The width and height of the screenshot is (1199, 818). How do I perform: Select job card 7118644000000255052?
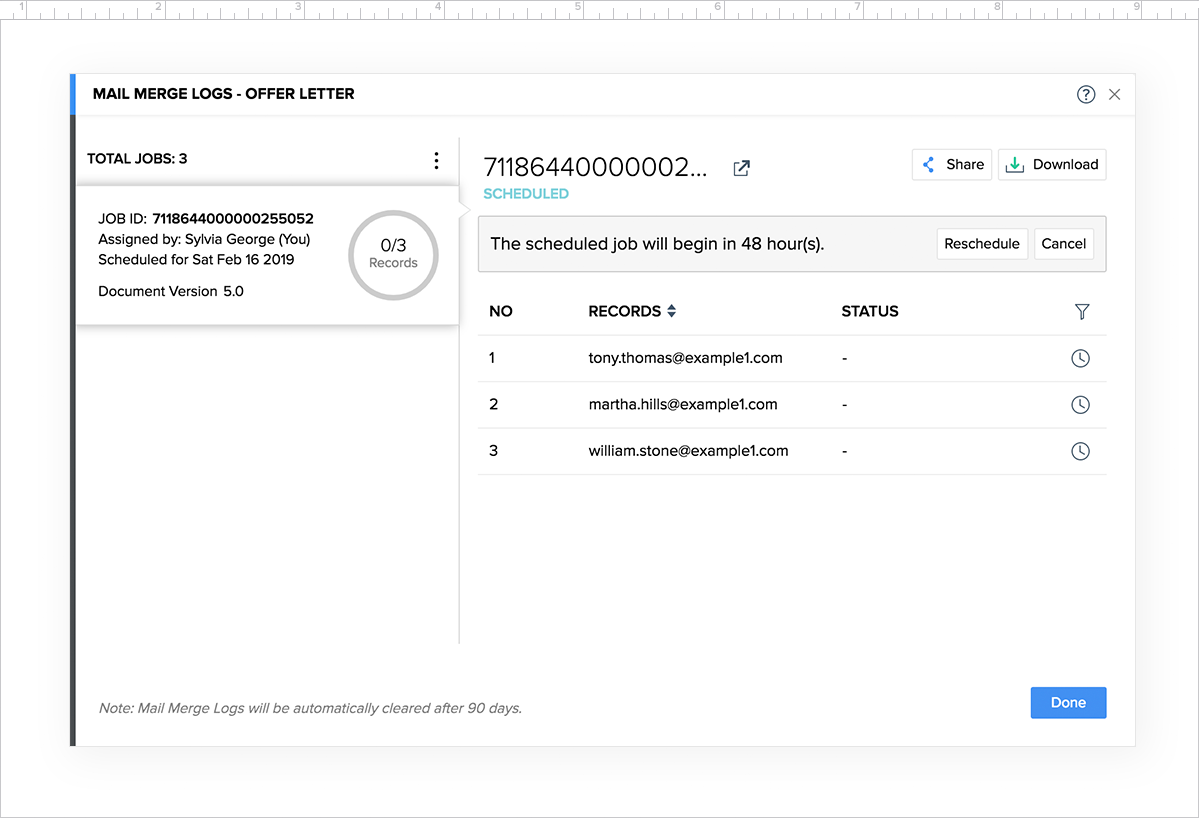click(268, 256)
